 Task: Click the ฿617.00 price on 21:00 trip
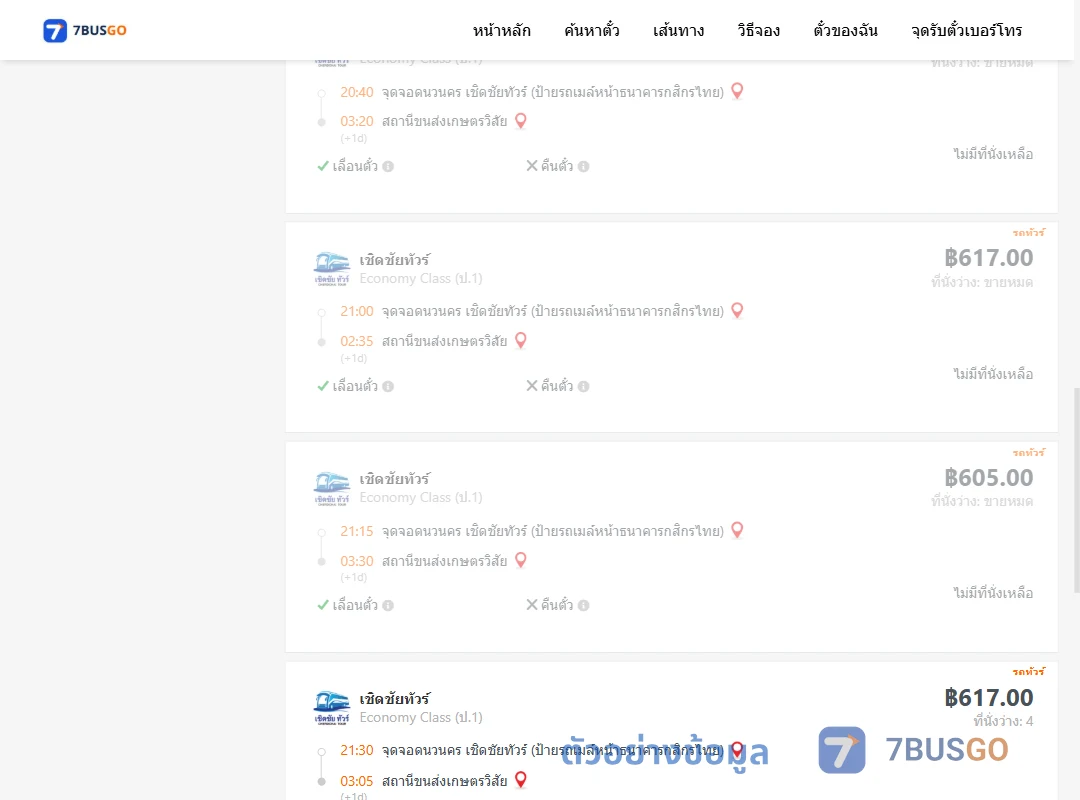click(x=988, y=258)
